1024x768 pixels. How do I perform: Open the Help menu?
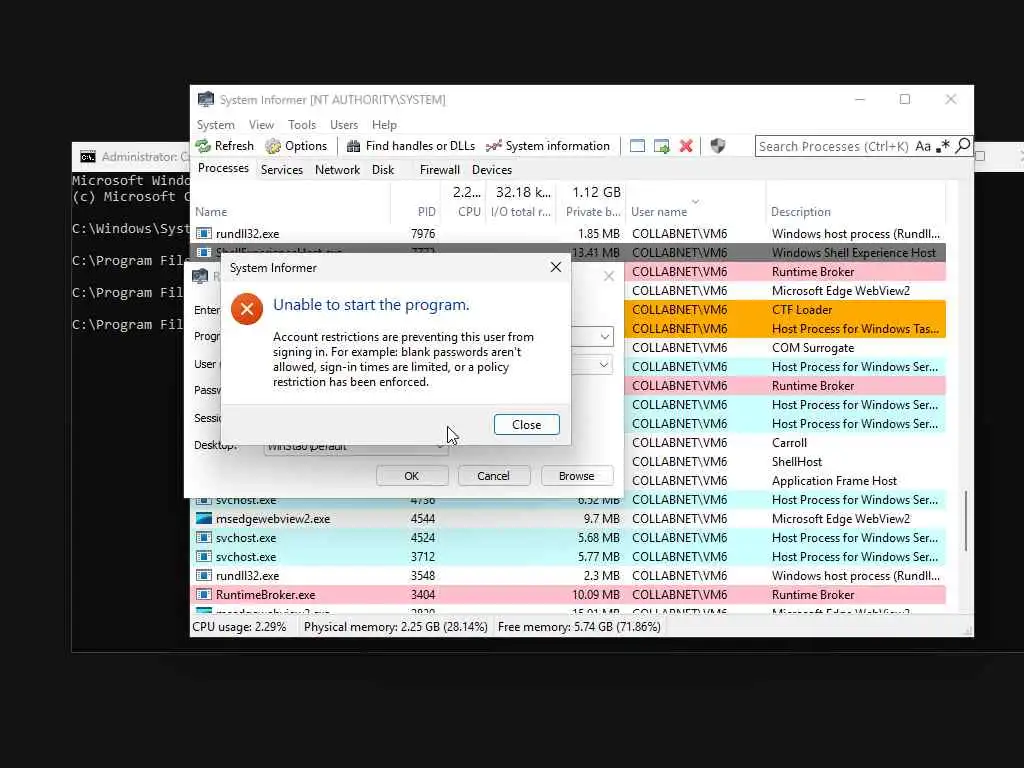pyautogui.click(x=384, y=125)
